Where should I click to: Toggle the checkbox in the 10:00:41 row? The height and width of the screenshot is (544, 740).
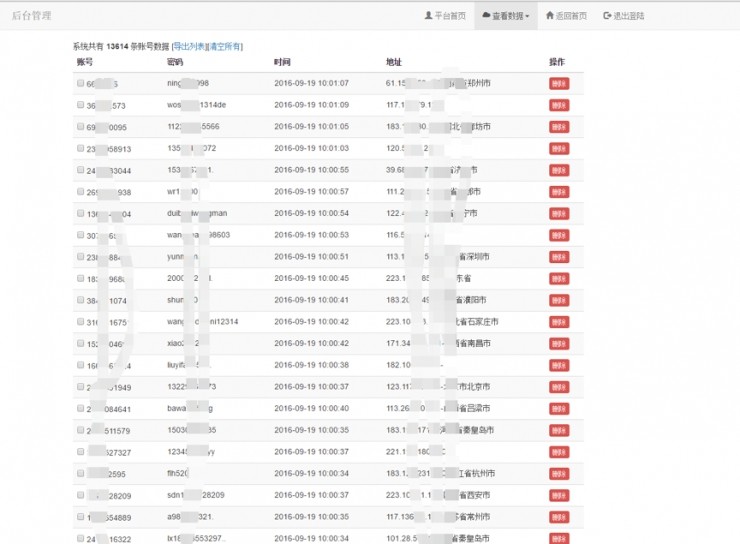pos(80,300)
